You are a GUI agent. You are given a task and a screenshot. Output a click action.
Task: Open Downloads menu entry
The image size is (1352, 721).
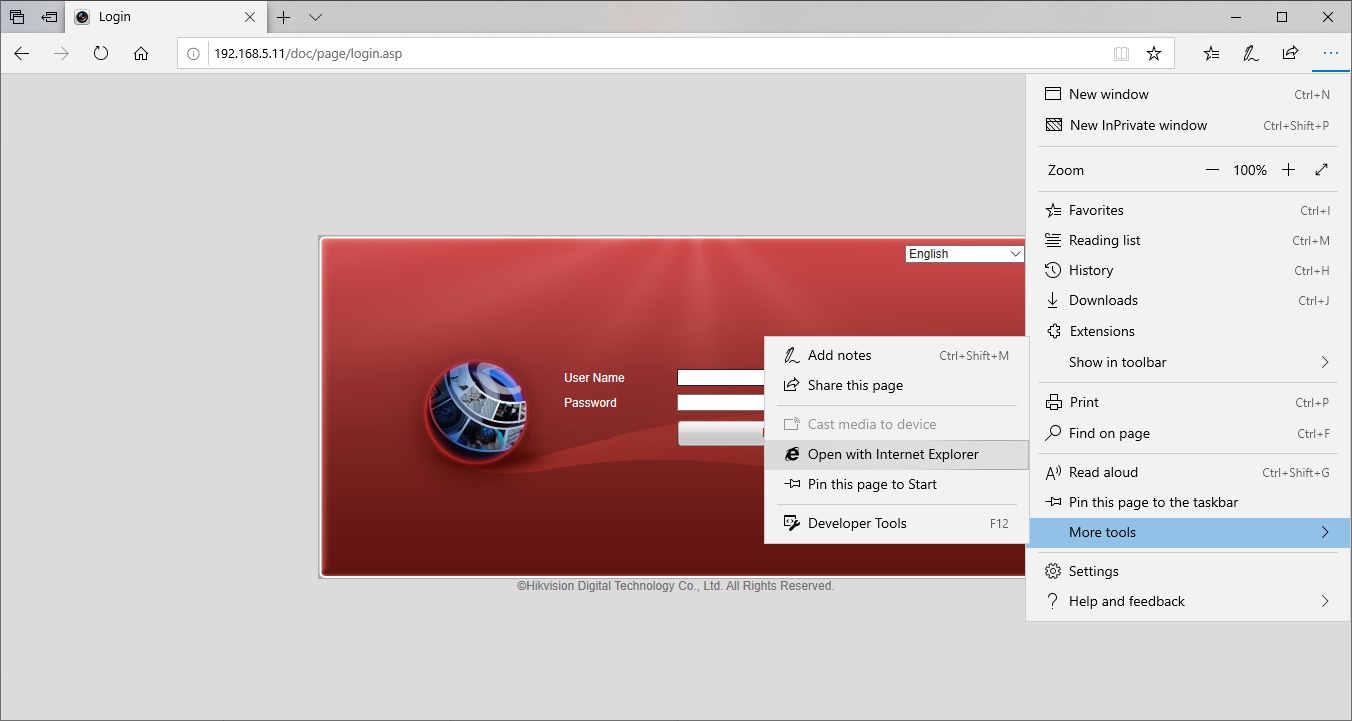pyautogui.click(x=1189, y=300)
